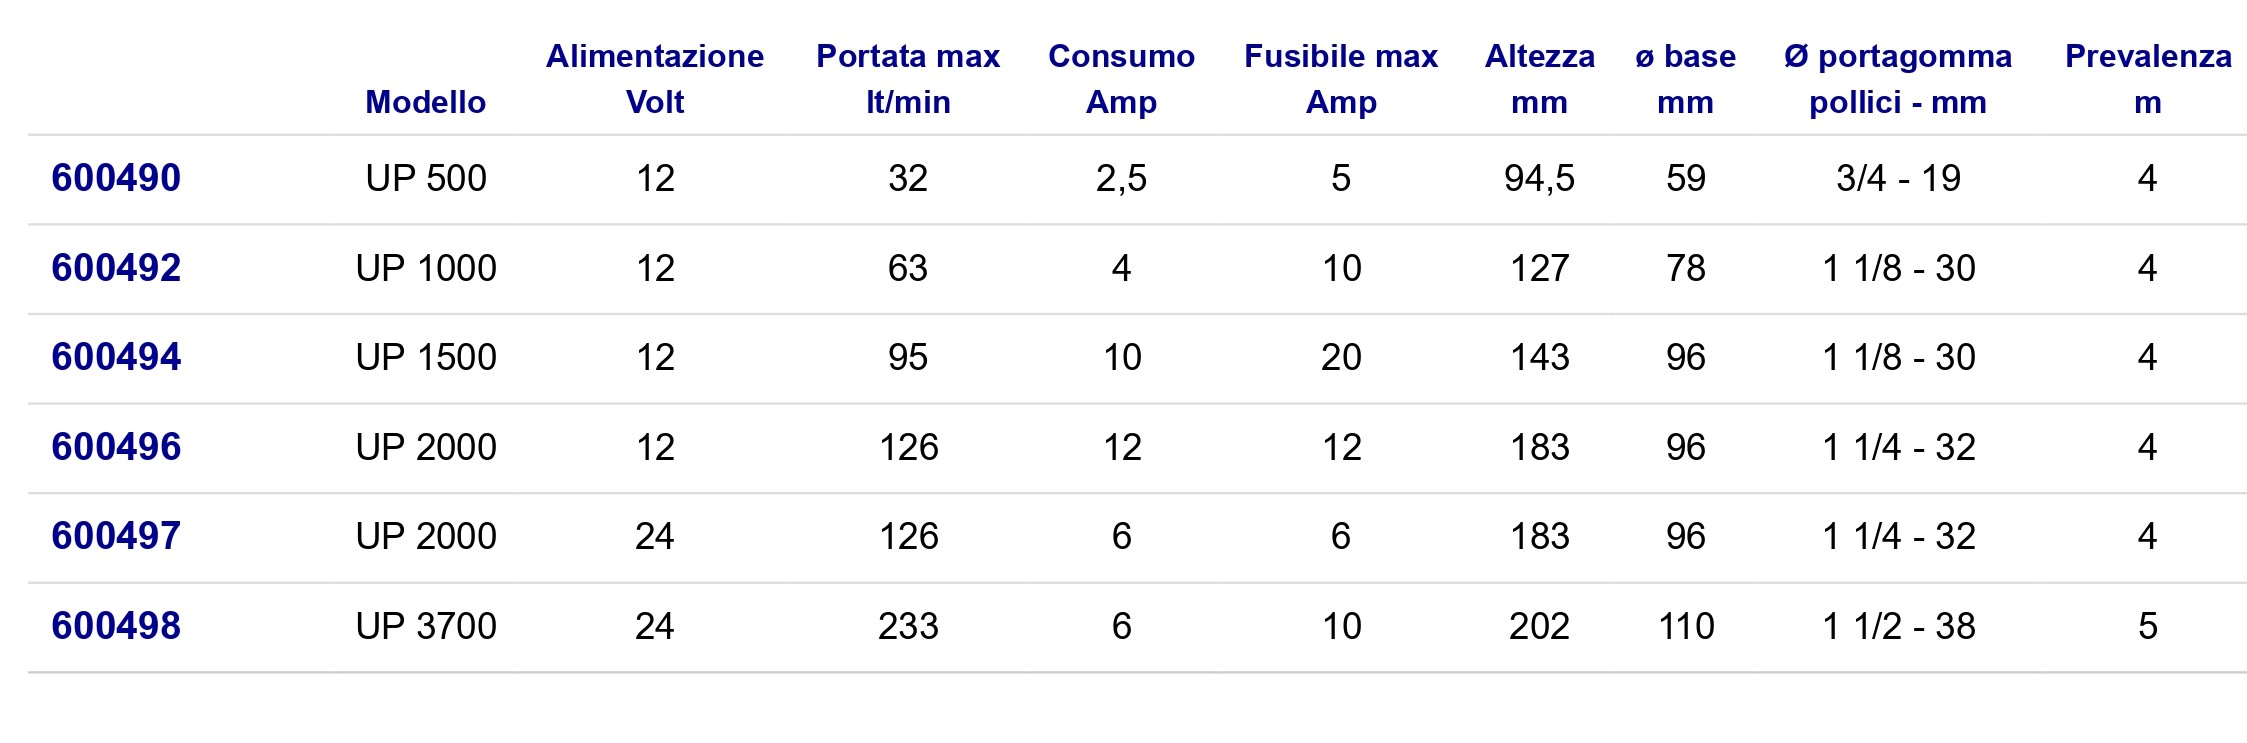Click the Consumo Amp column header

click(1121, 79)
